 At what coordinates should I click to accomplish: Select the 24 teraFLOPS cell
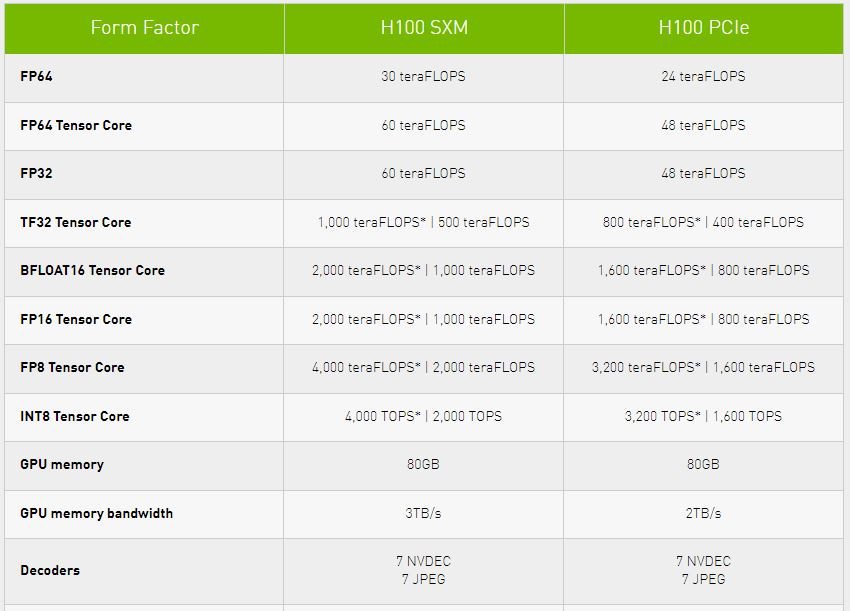[x=703, y=77]
